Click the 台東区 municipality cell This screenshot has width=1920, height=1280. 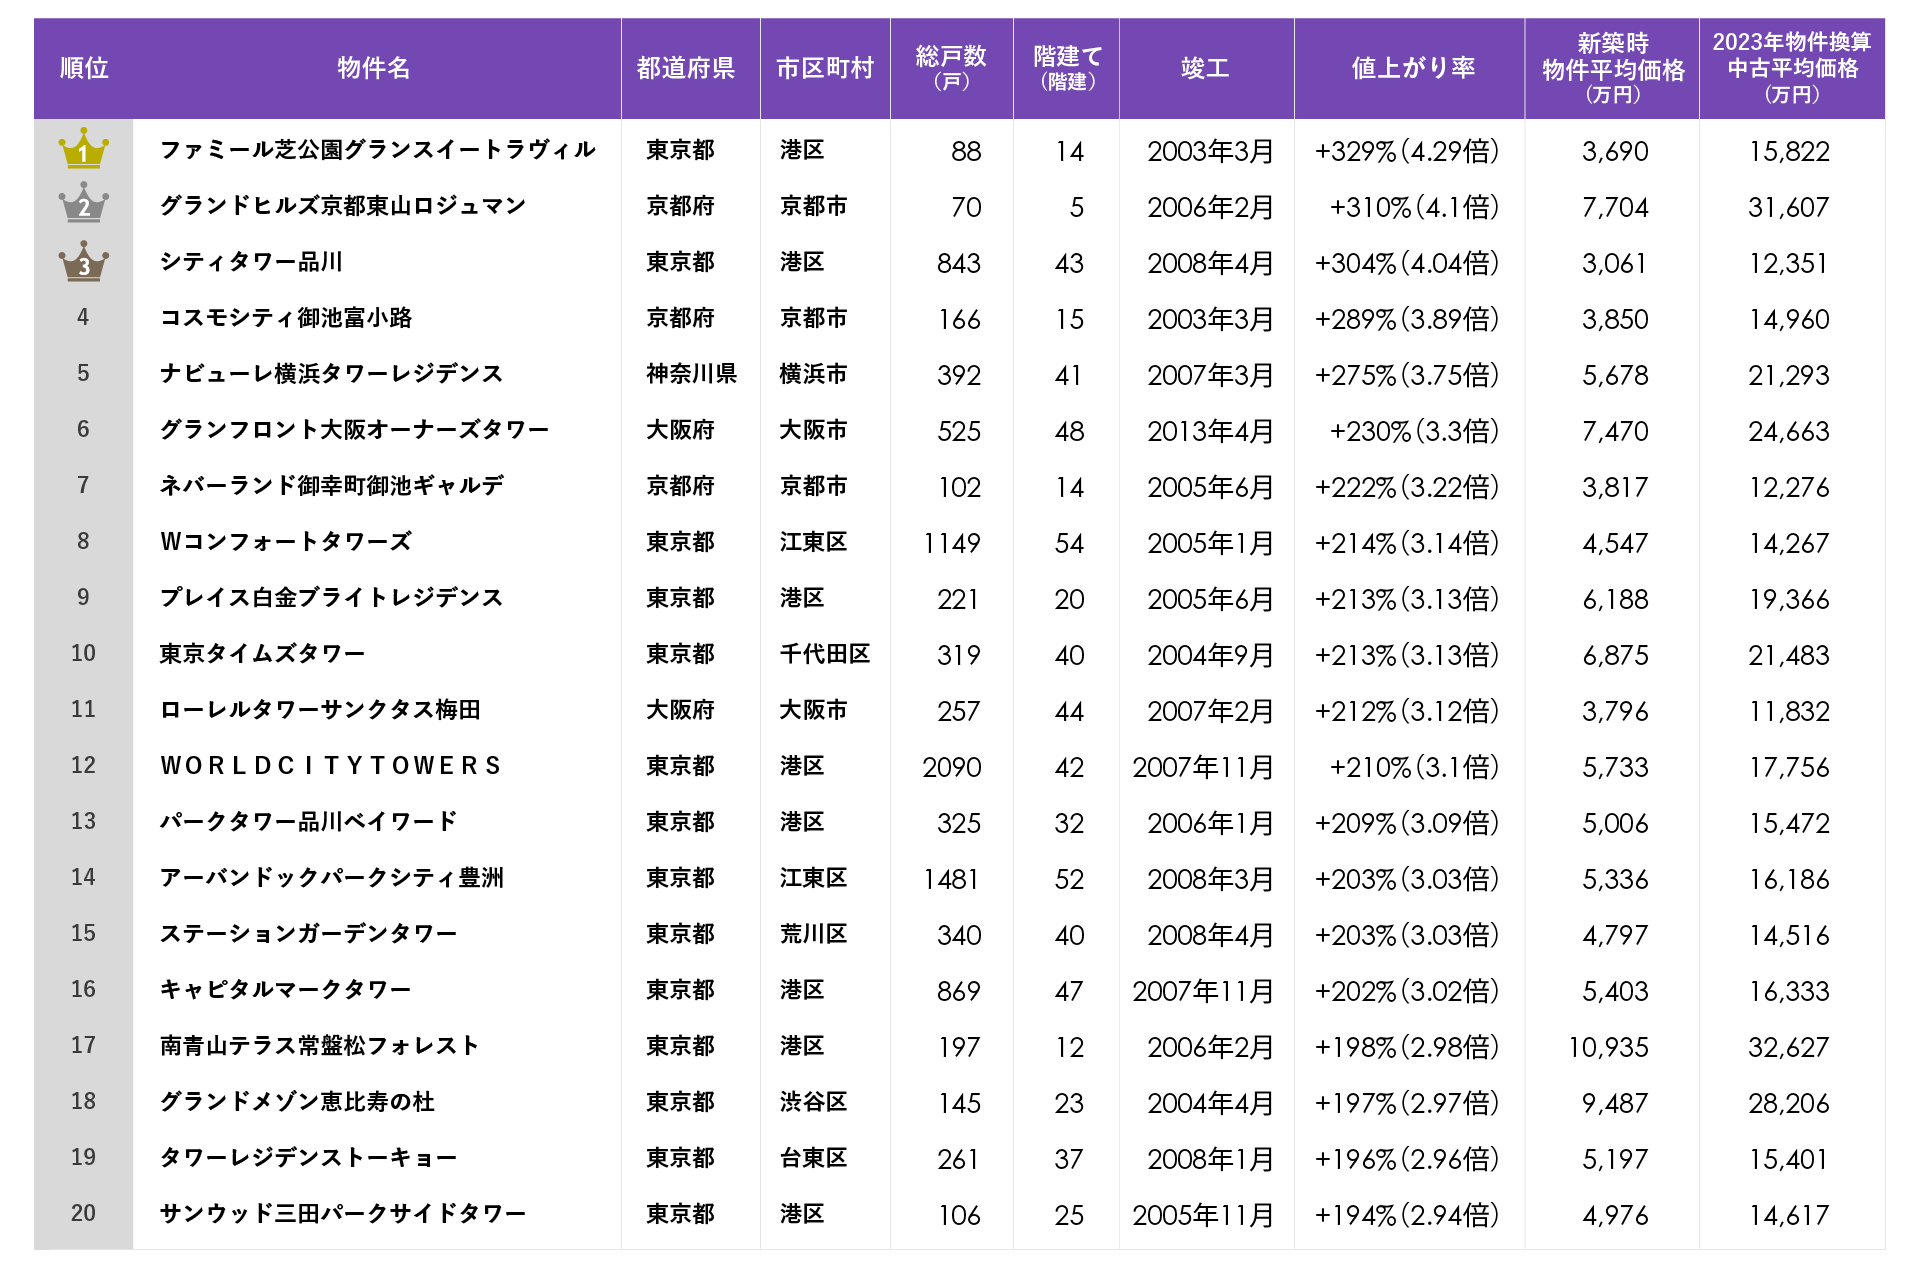click(814, 1158)
